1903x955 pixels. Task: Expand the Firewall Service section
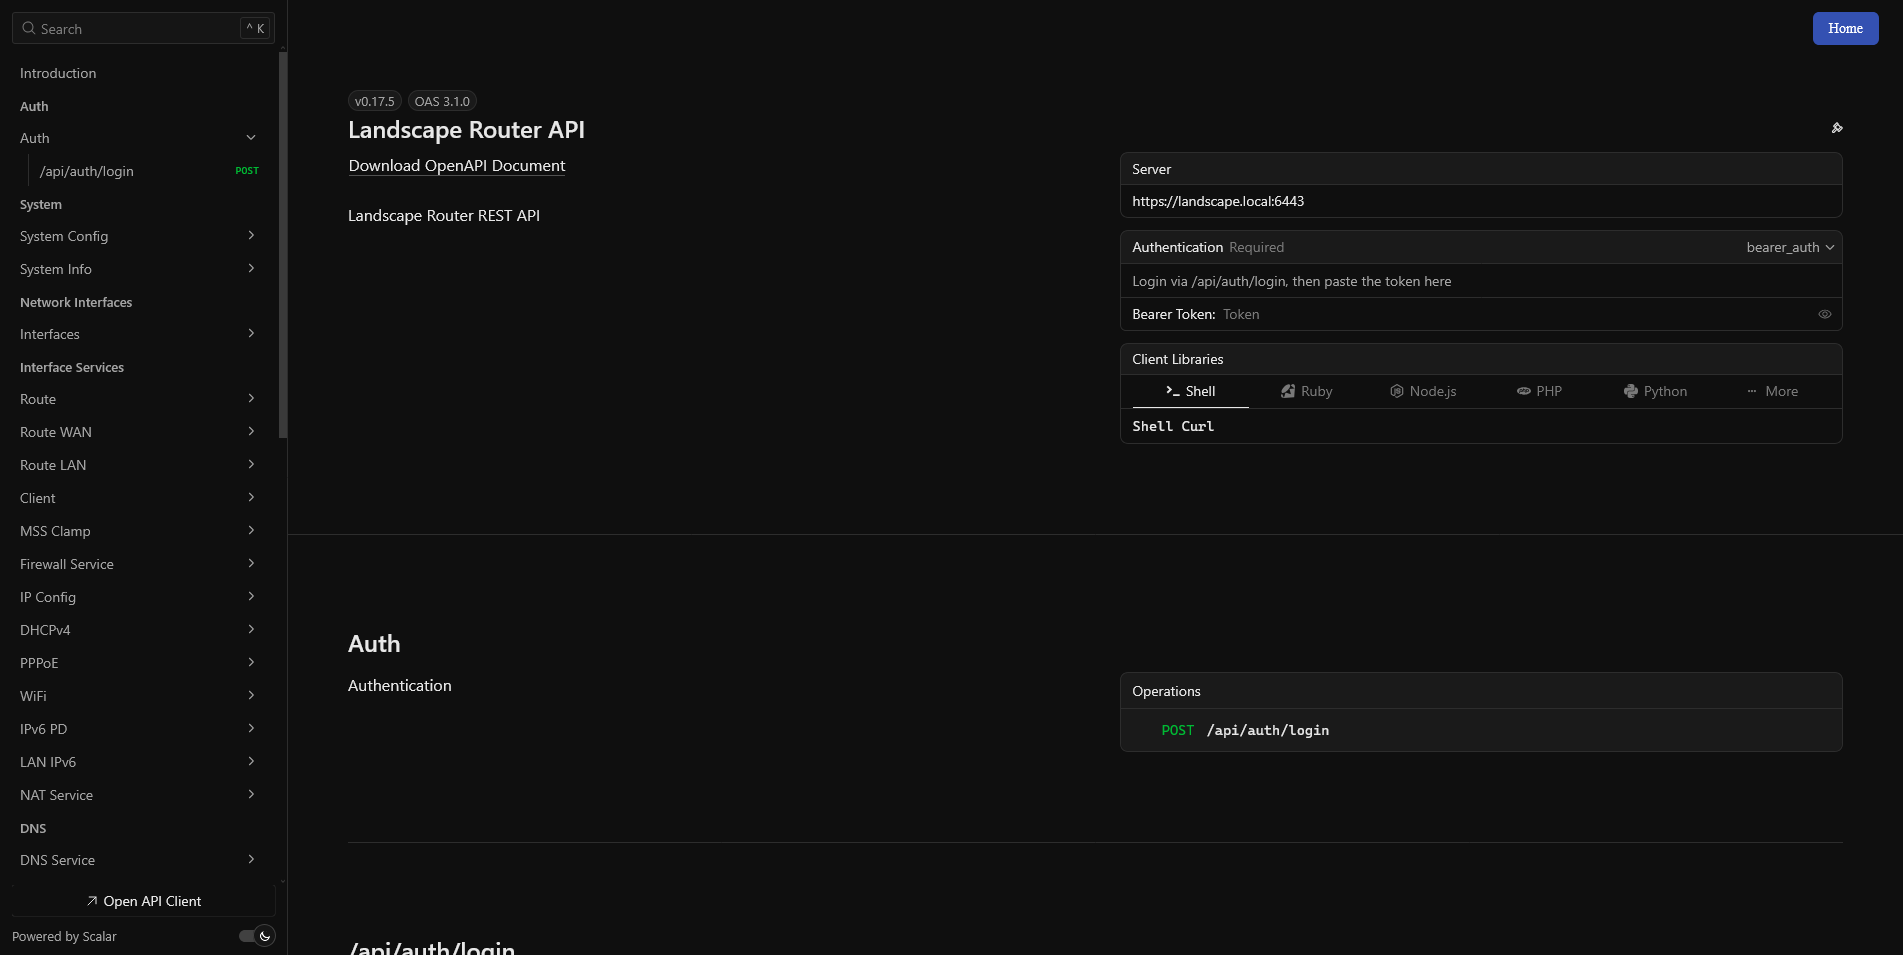pyautogui.click(x=251, y=564)
